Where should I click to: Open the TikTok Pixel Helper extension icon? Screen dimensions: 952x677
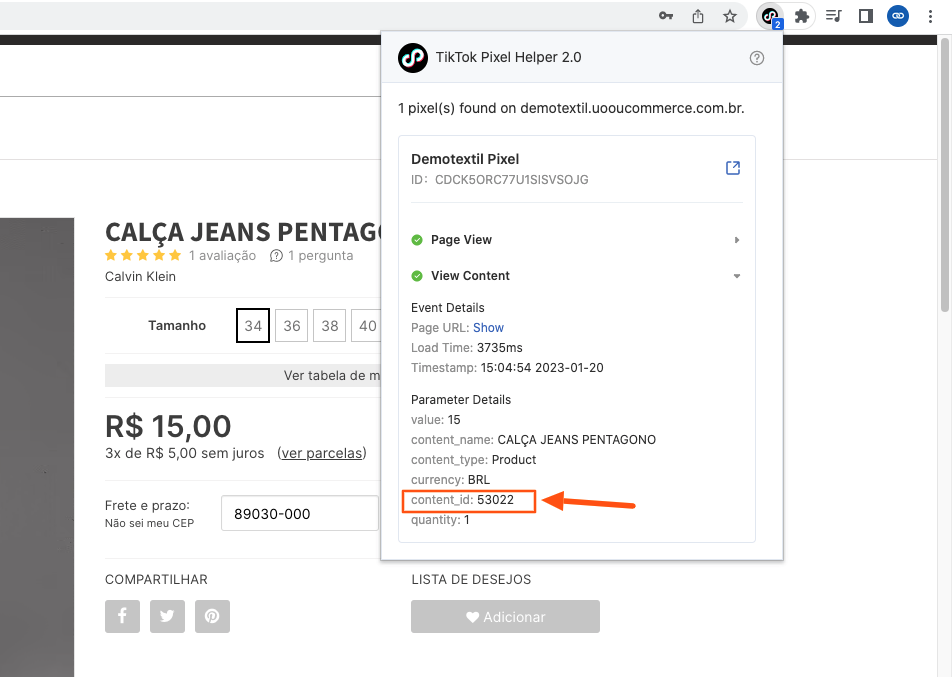770,16
